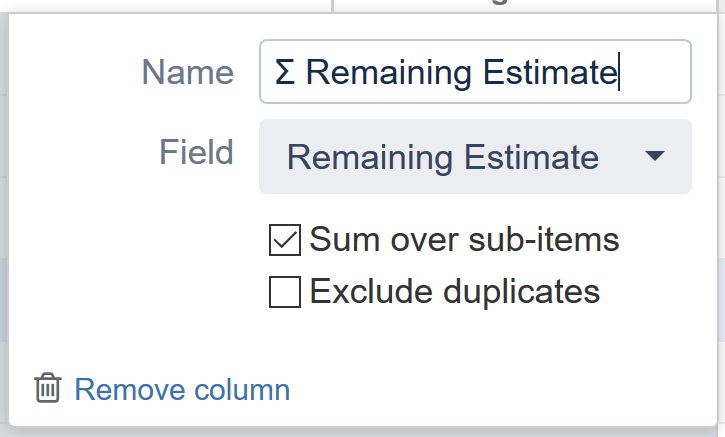Click the checkmark next to Sum over sub-items
Viewport: 725px width, 437px height.
pyautogui.click(x=285, y=240)
